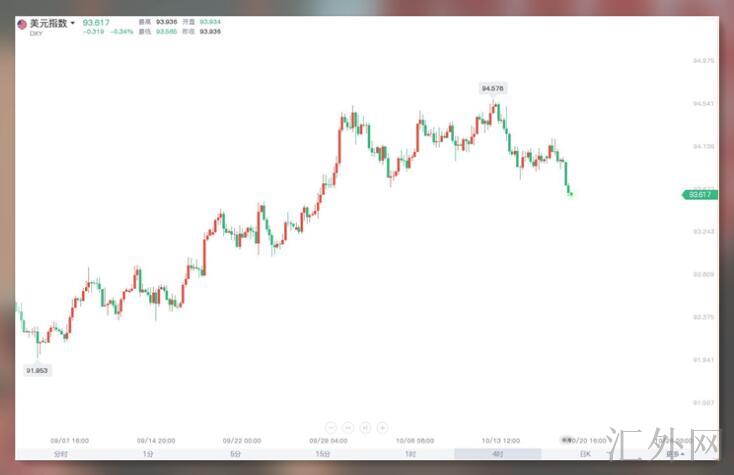Open the 美元指数 symbol dropdown arrow
734x475 pixels.
(x=73, y=23)
